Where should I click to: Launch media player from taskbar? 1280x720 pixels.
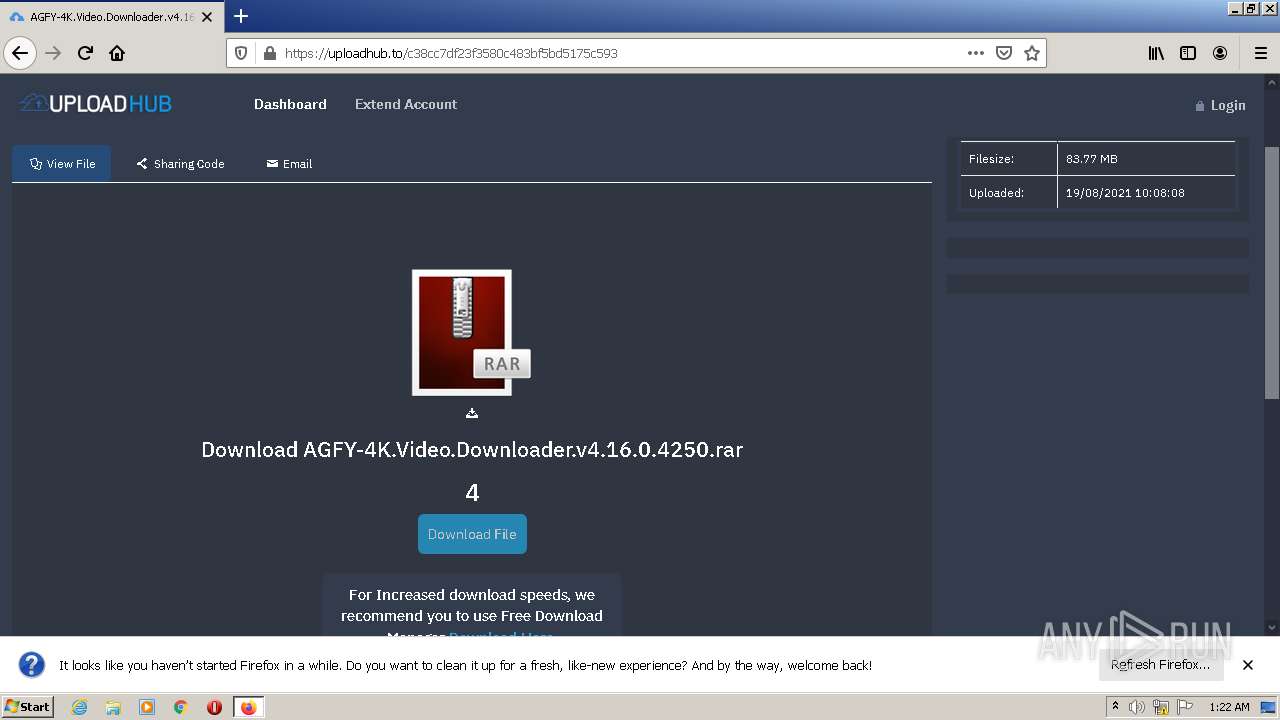147,707
